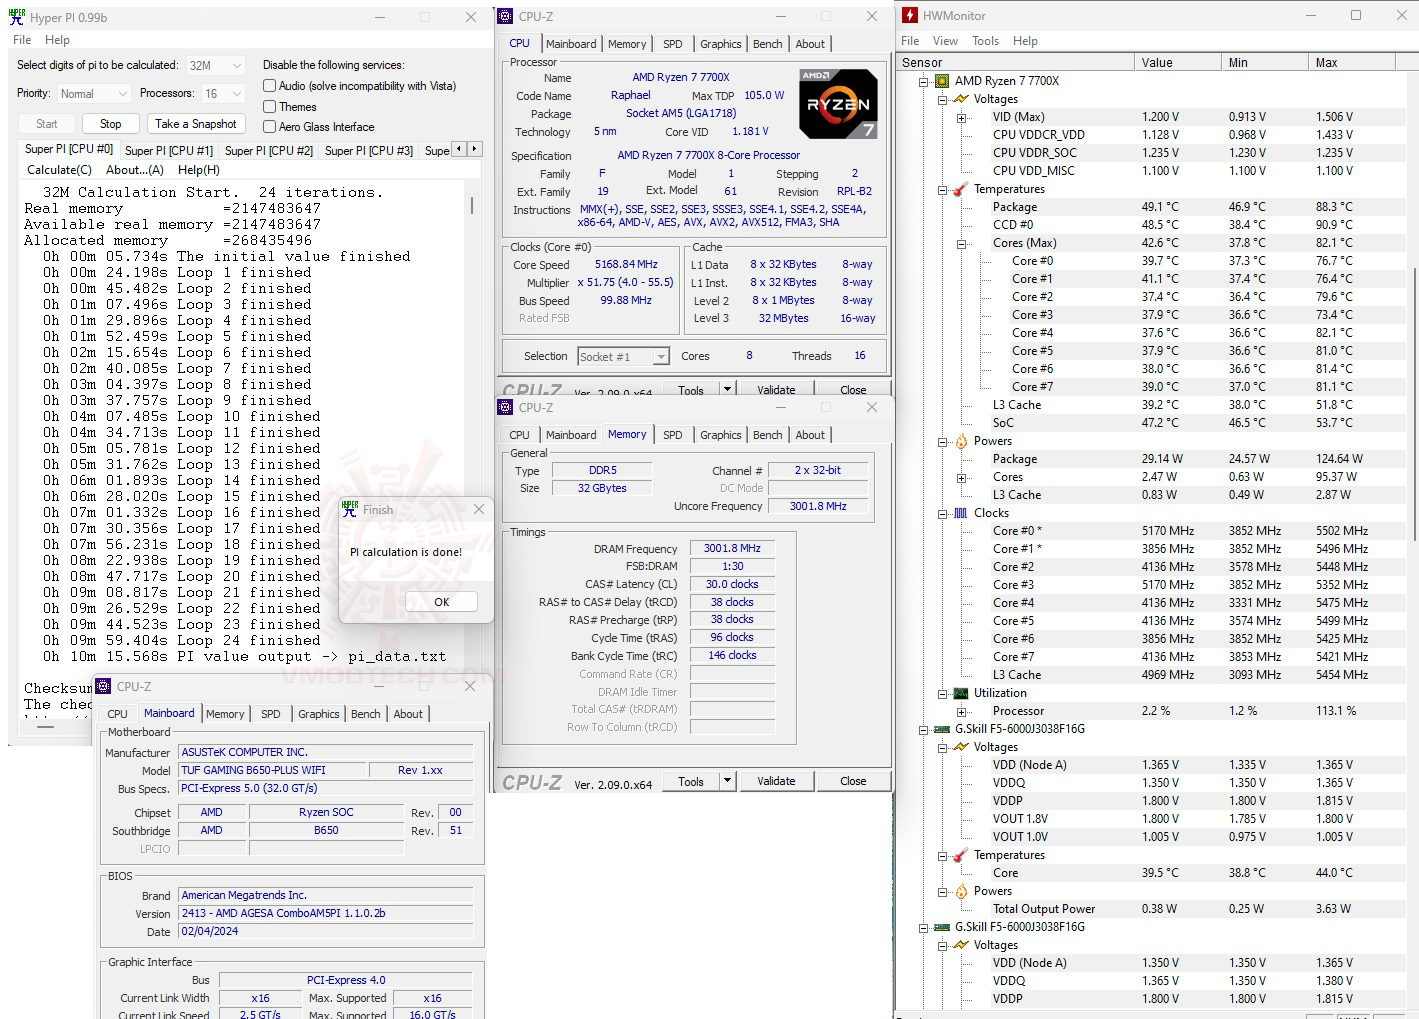Open About...(A) menu in Hyper PI
This screenshot has height=1019, width=1419.
point(135,170)
